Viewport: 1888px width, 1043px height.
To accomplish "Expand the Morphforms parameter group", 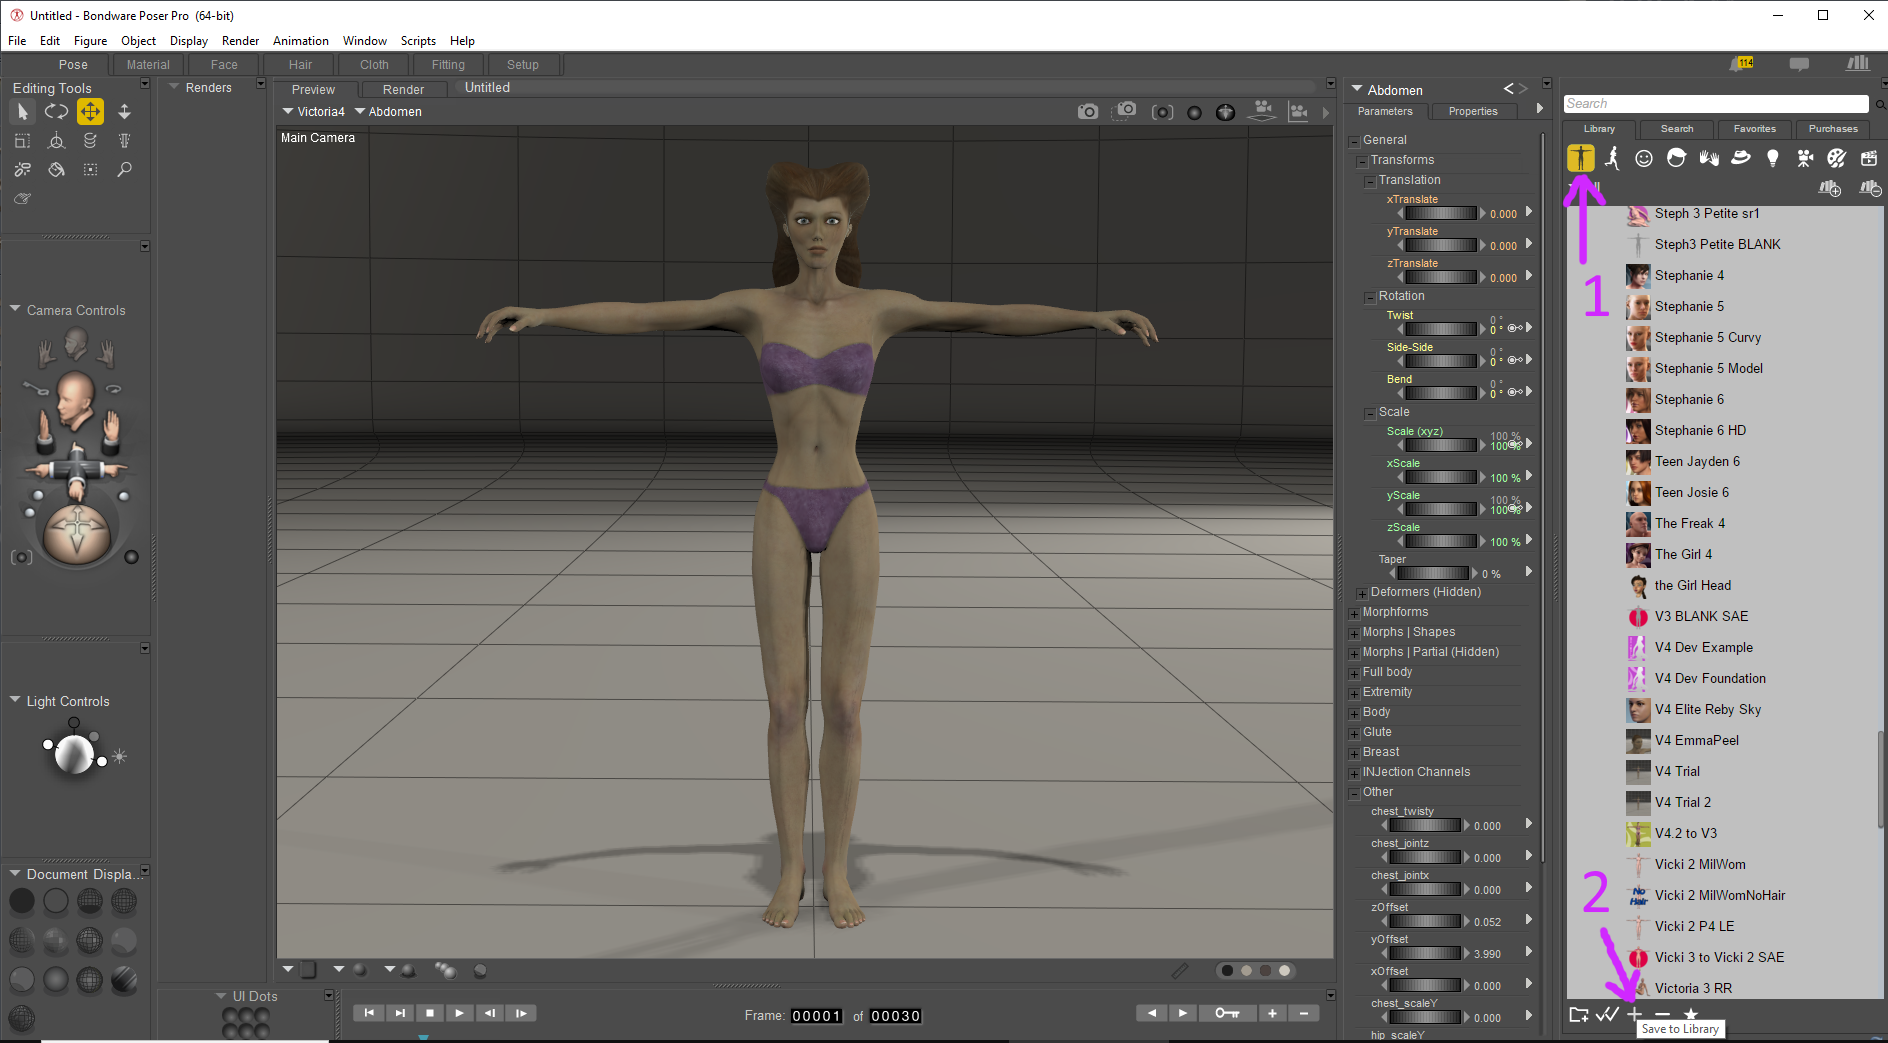I will point(1354,614).
